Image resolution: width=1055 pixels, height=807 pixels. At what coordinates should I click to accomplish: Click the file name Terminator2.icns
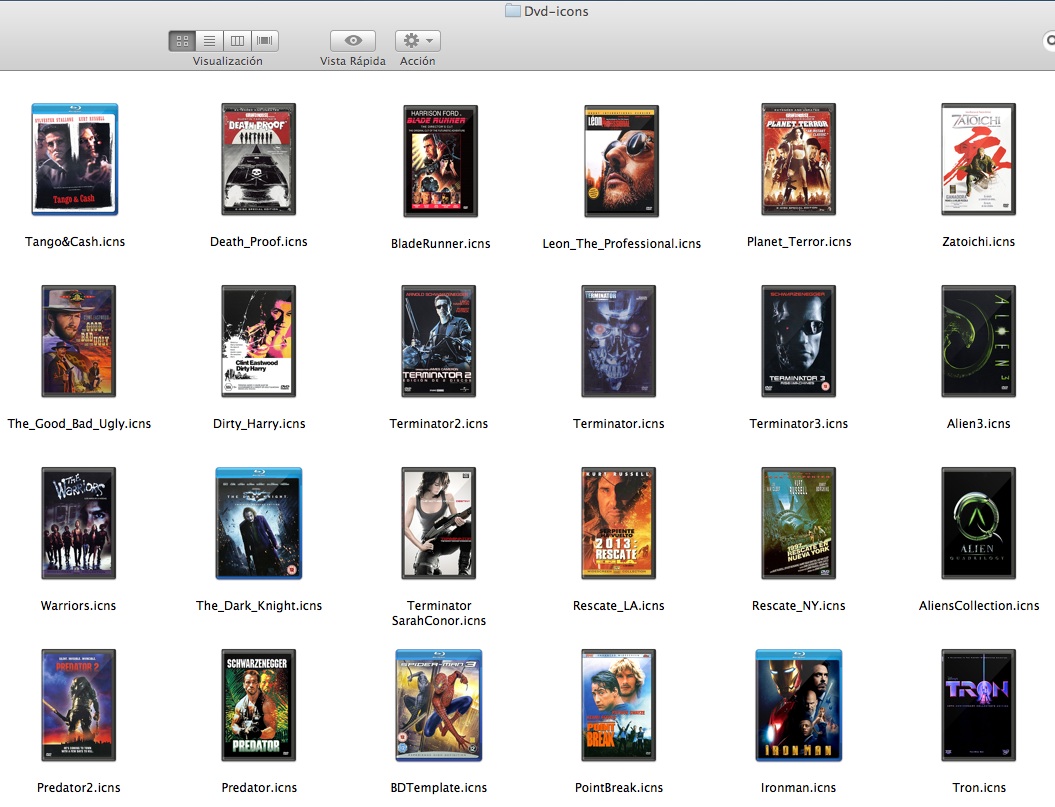coord(439,423)
